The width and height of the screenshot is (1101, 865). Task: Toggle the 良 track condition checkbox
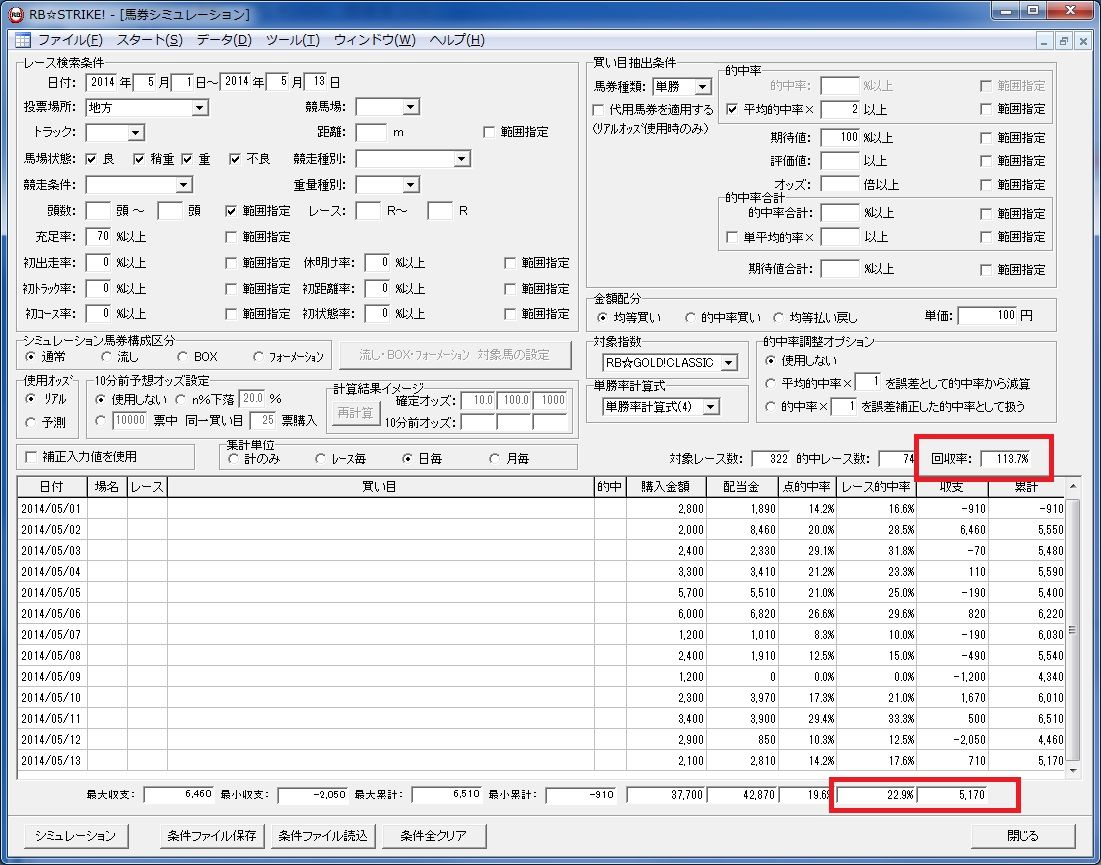pos(91,159)
